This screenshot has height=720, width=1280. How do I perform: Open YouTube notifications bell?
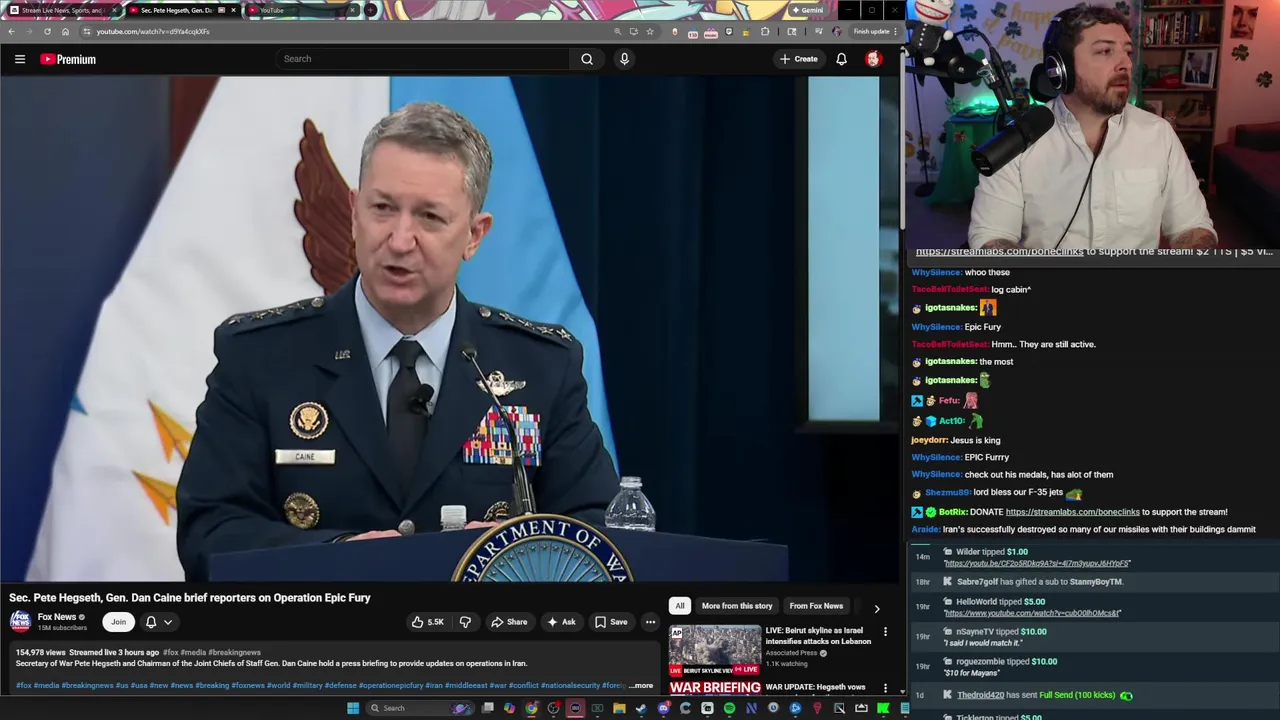pyautogui.click(x=841, y=59)
